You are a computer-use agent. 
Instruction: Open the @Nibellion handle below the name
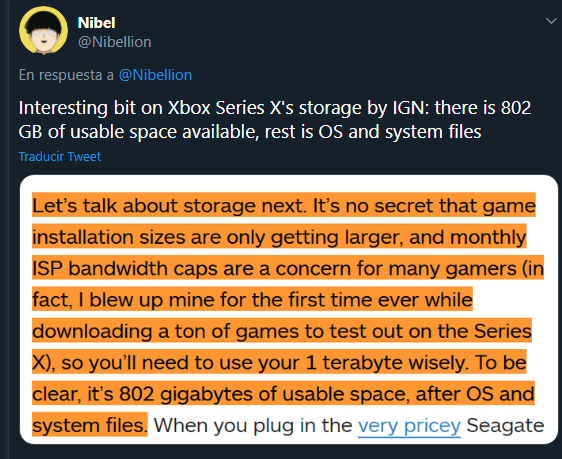(114, 42)
